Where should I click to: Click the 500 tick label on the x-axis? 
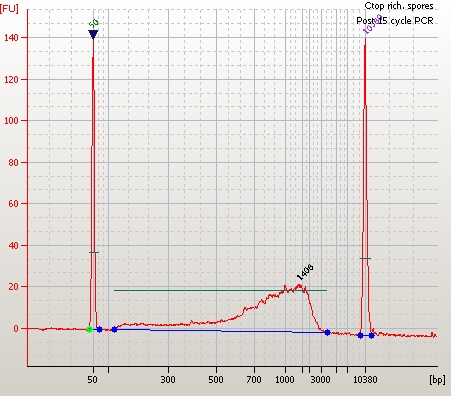216,380
